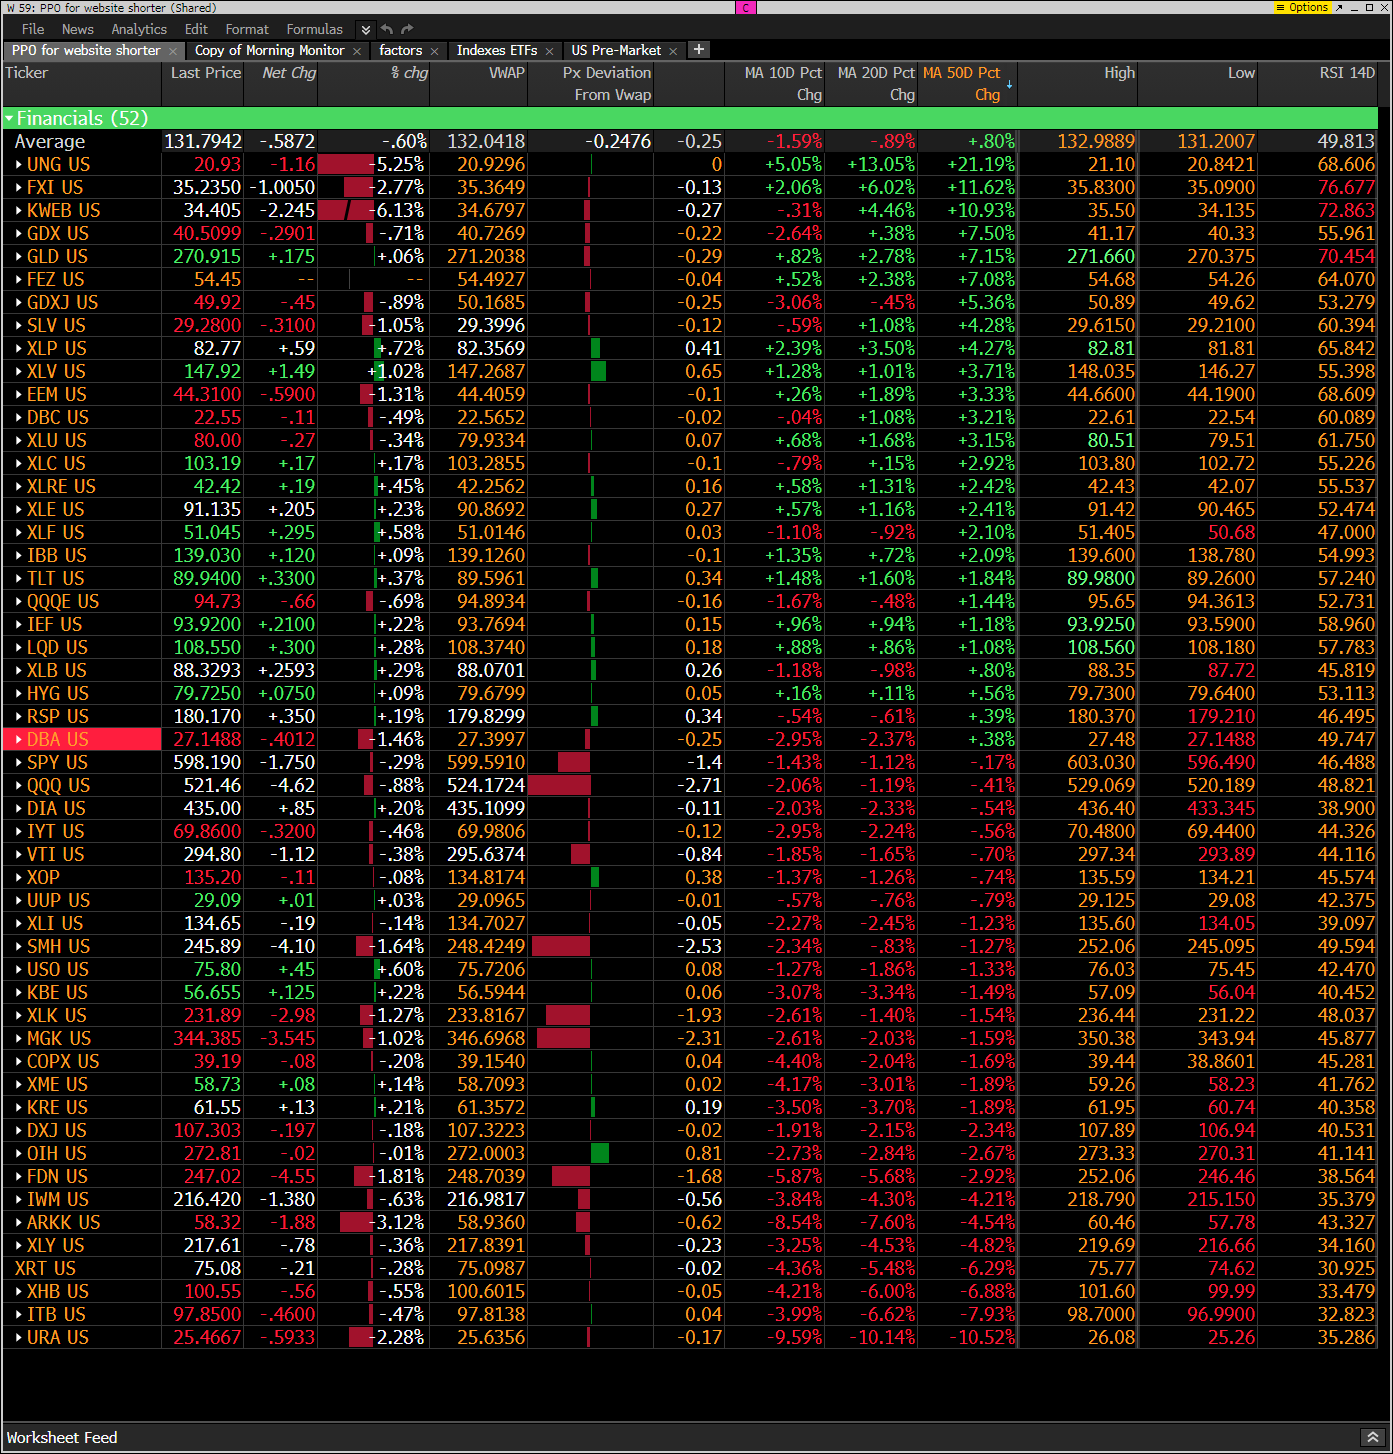The image size is (1393, 1454).
Task: Close the Indexes ETFs tab
Action: tap(549, 51)
